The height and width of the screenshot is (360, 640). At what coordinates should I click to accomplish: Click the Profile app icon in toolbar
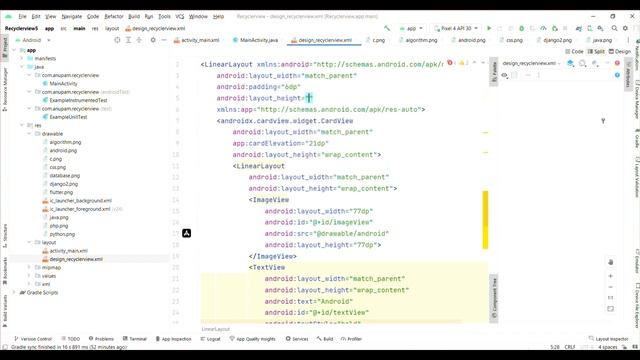click(x=543, y=28)
